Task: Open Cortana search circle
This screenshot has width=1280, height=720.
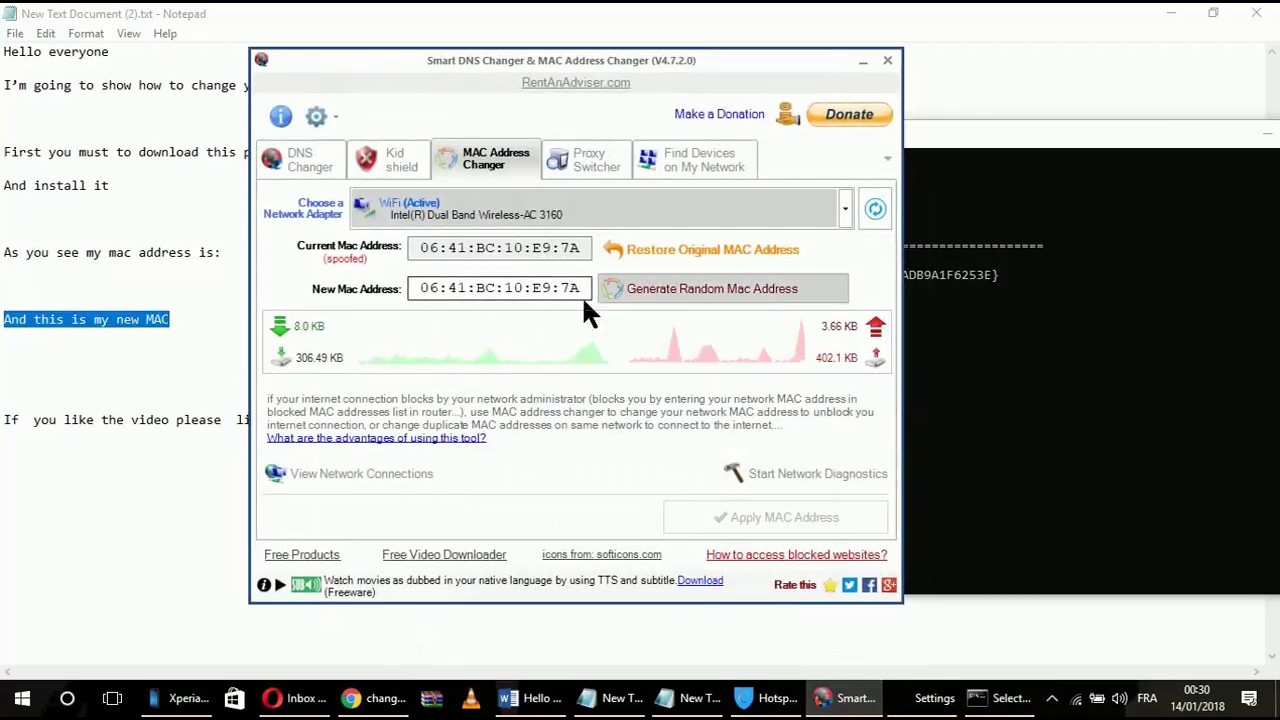Action: tap(67, 698)
